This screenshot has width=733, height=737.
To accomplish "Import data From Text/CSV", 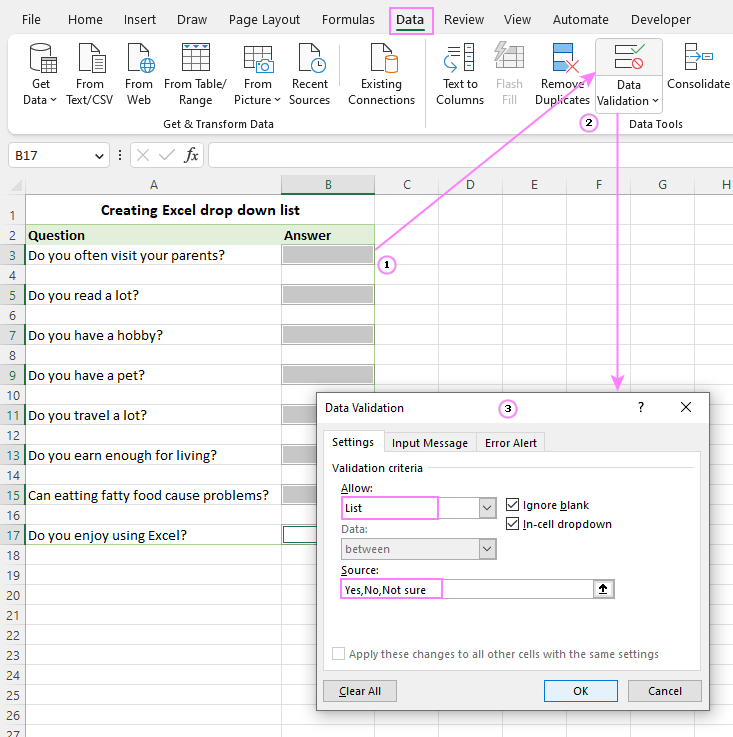I will (x=90, y=75).
